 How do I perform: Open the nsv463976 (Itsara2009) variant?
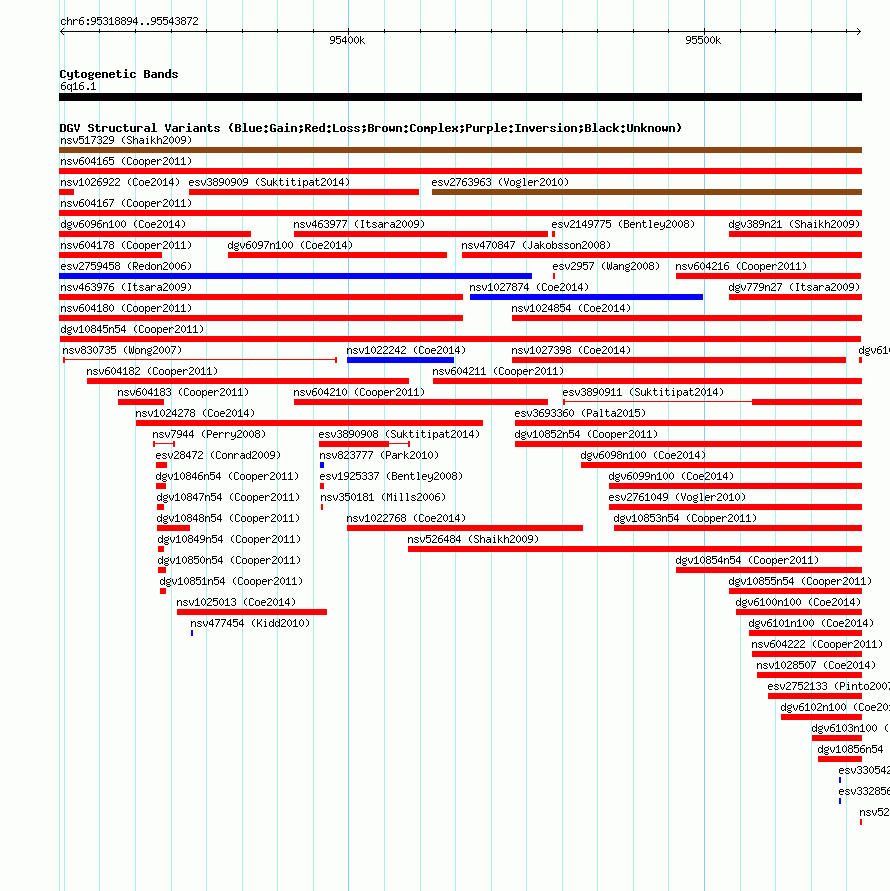(126, 288)
